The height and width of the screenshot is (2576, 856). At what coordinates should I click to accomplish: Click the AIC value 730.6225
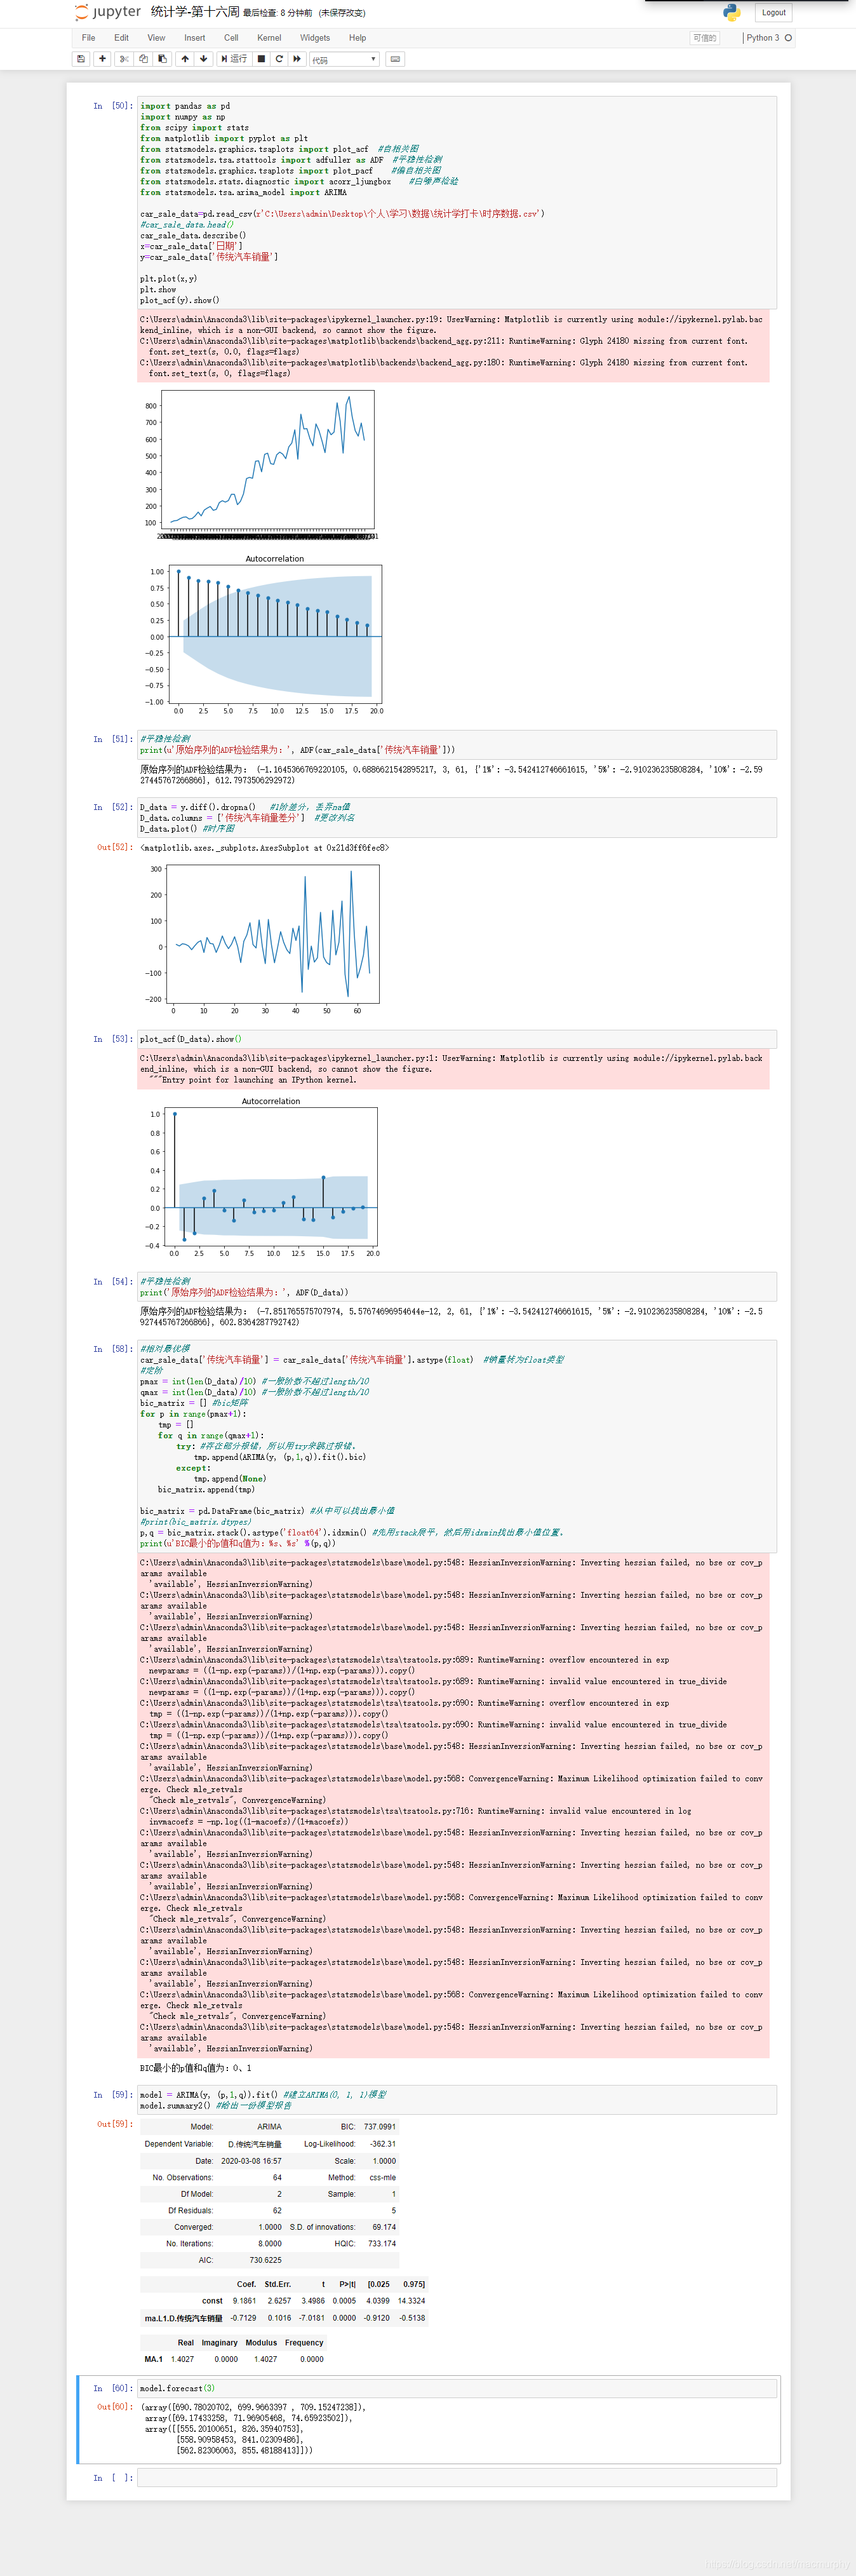tap(265, 2259)
